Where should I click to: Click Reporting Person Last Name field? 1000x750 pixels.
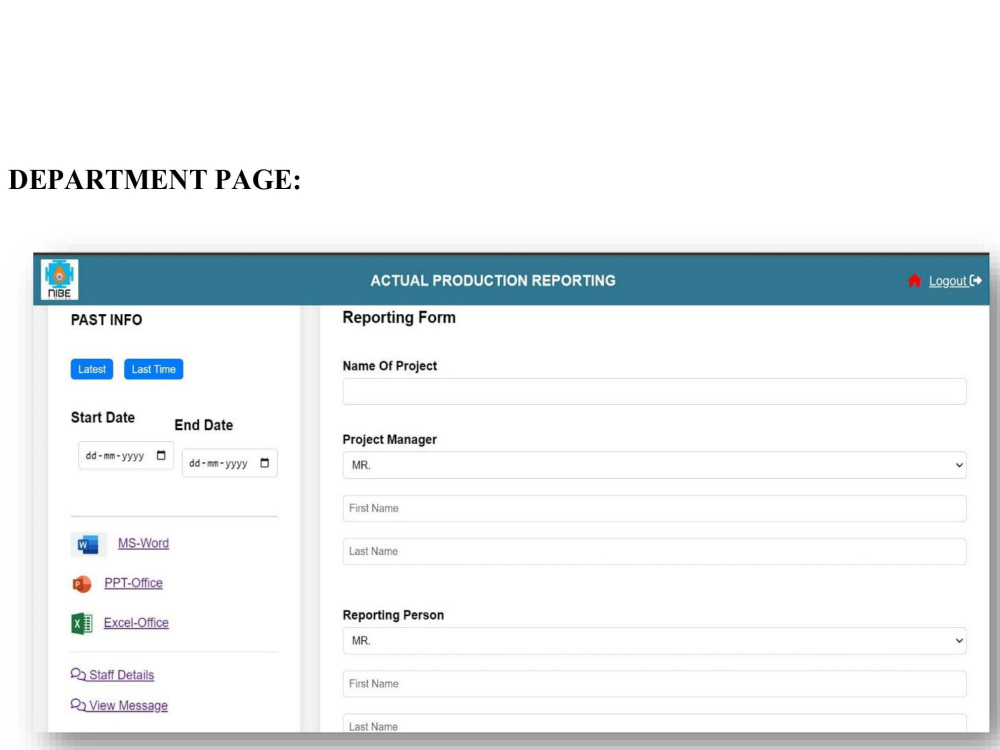click(x=654, y=723)
